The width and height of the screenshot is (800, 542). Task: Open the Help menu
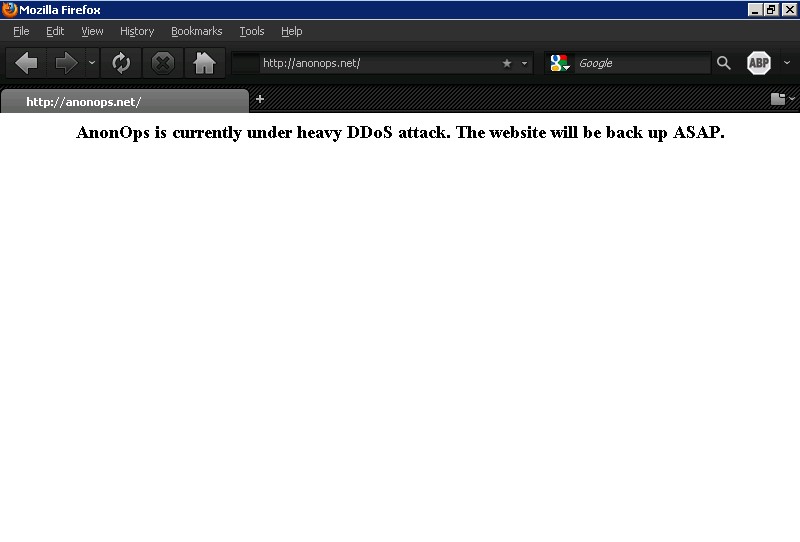pos(292,31)
